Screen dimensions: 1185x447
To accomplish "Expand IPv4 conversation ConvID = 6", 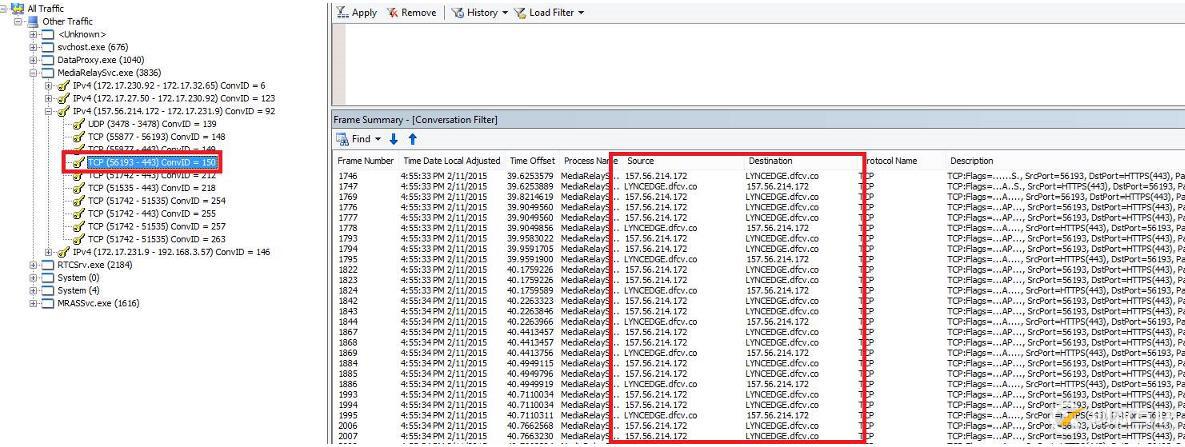I will tap(48, 85).
